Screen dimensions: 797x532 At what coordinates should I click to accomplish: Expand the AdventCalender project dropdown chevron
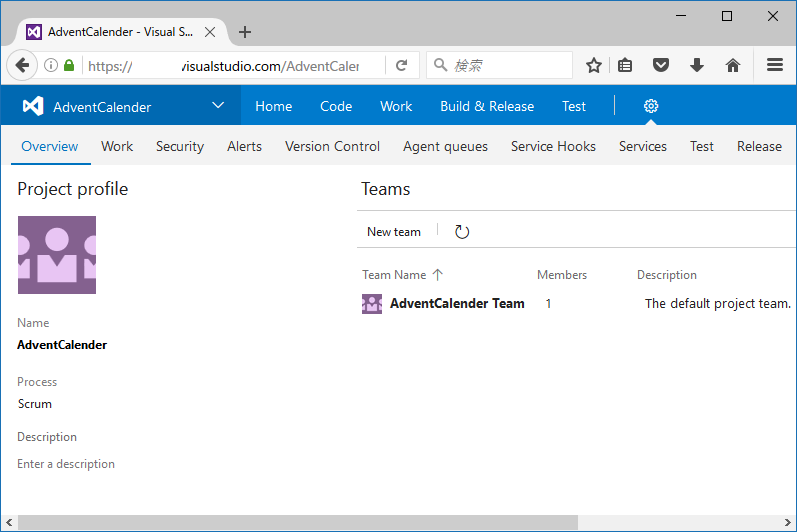pyautogui.click(x=218, y=106)
